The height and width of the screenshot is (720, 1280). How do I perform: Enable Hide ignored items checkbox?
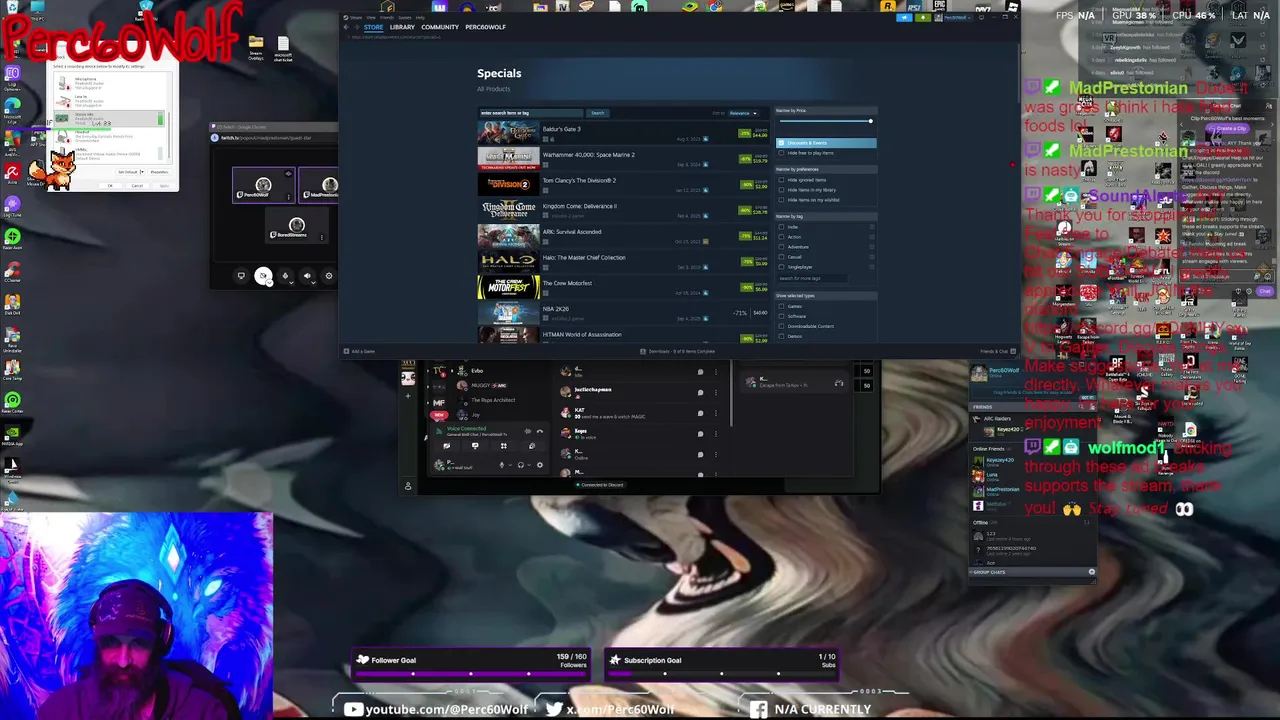781,180
